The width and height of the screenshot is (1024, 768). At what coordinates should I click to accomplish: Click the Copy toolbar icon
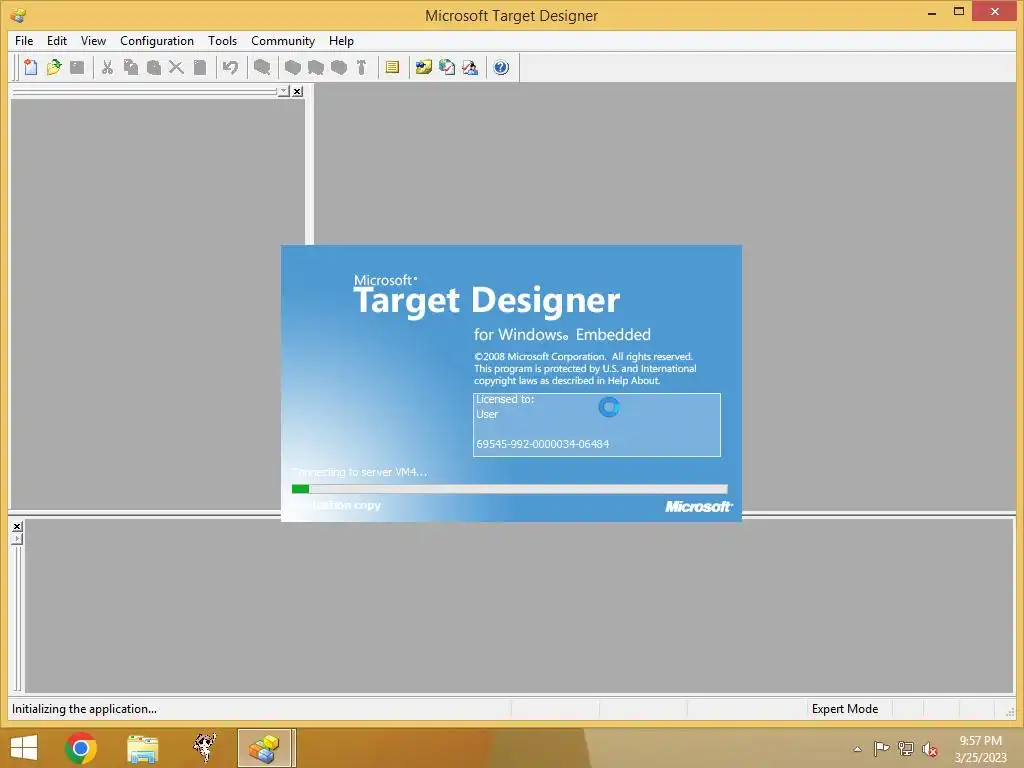[x=131, y=67]
